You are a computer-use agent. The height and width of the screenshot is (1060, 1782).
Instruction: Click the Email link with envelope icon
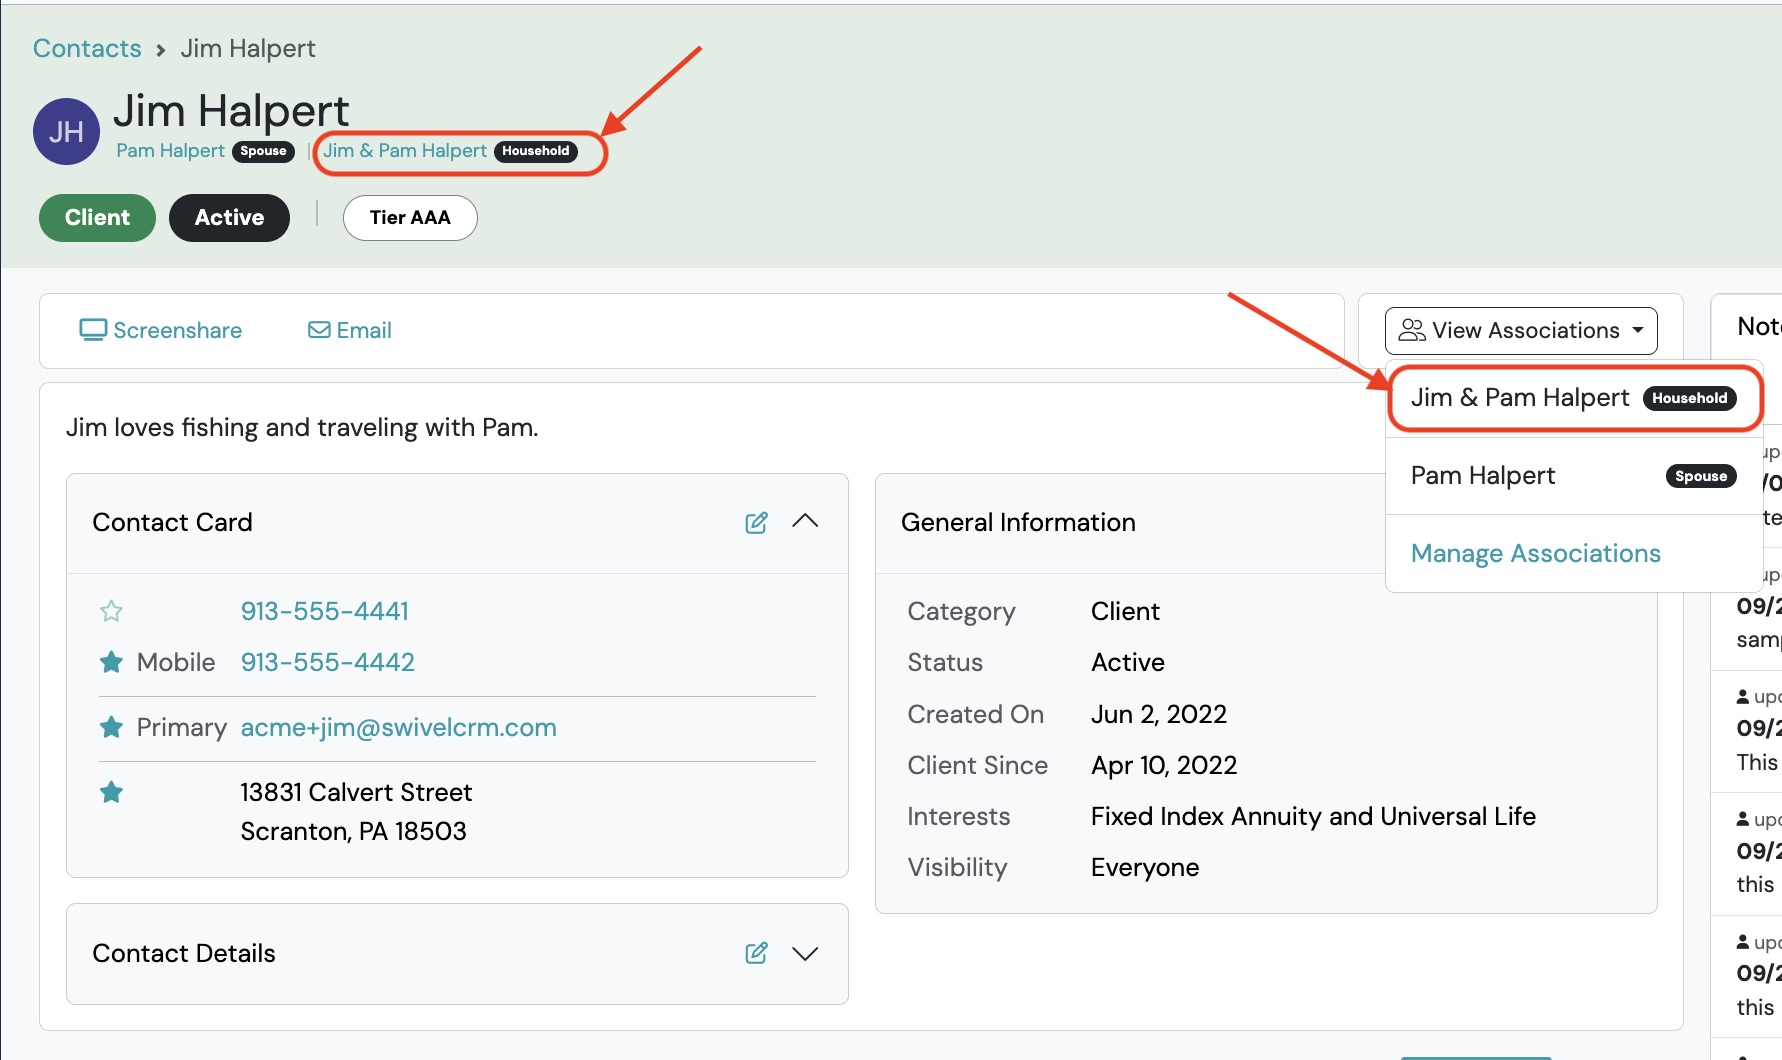click(x=349, y=330)
